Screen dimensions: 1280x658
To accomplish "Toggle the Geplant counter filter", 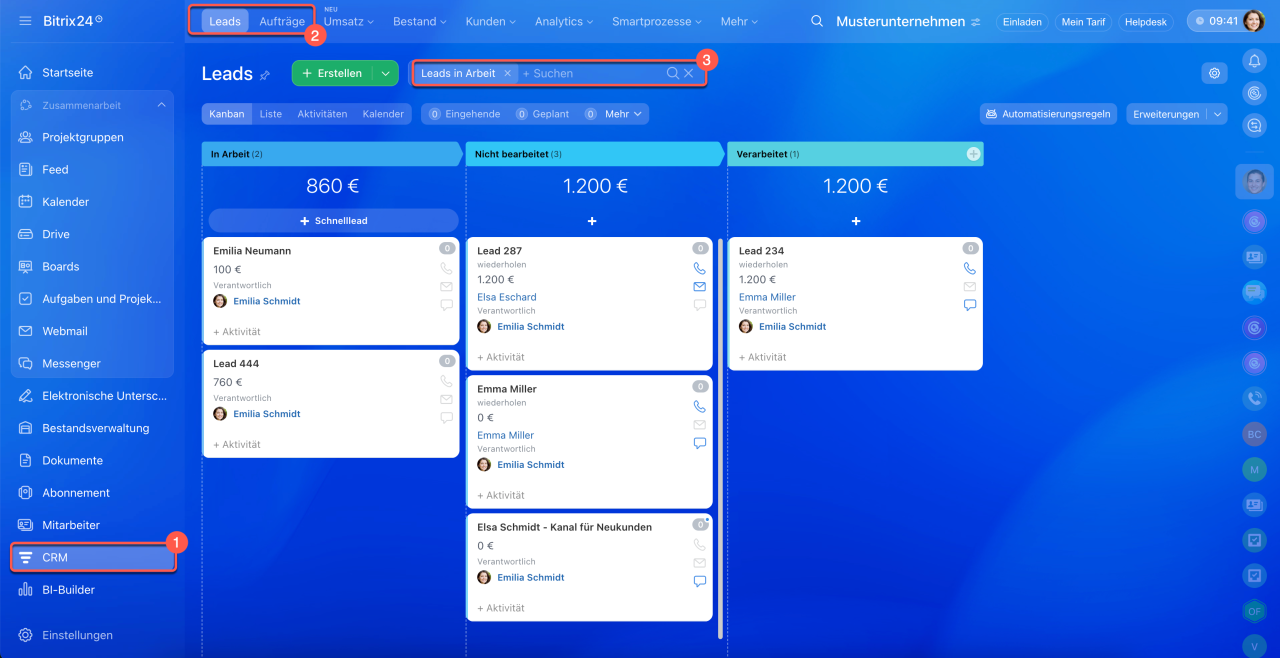I will (543, 114).
